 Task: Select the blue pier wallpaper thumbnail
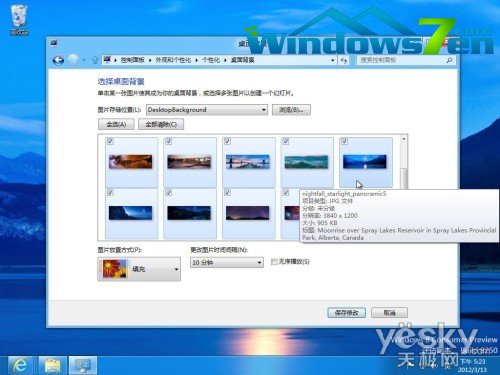(x=248, y=162)
